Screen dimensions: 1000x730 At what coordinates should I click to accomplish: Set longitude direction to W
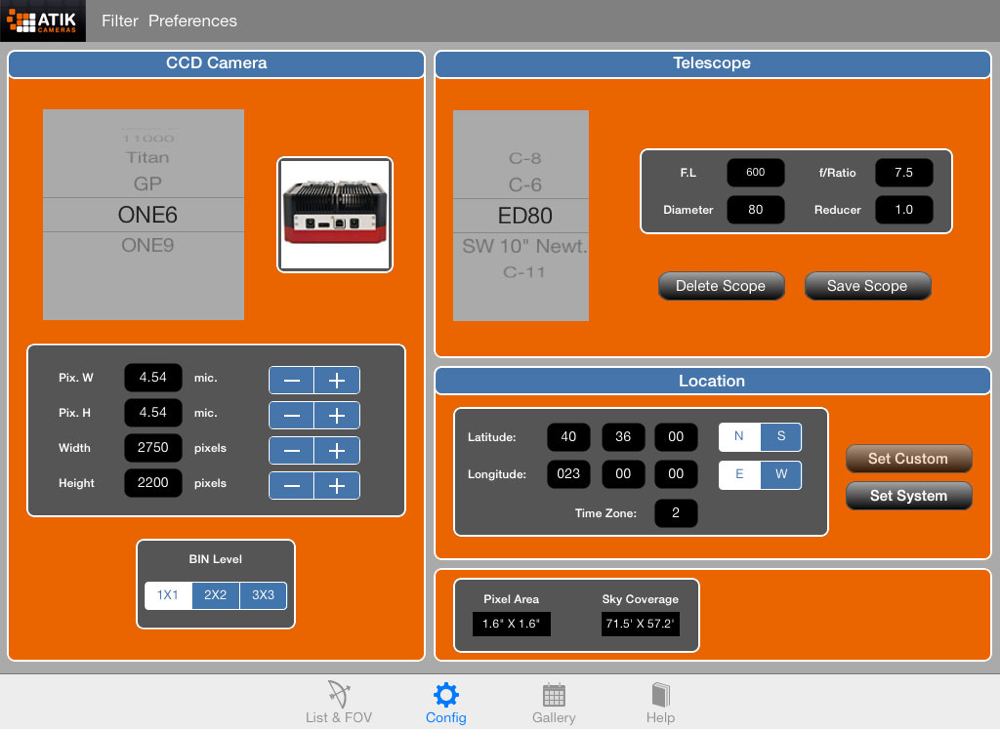click(781, 474)
